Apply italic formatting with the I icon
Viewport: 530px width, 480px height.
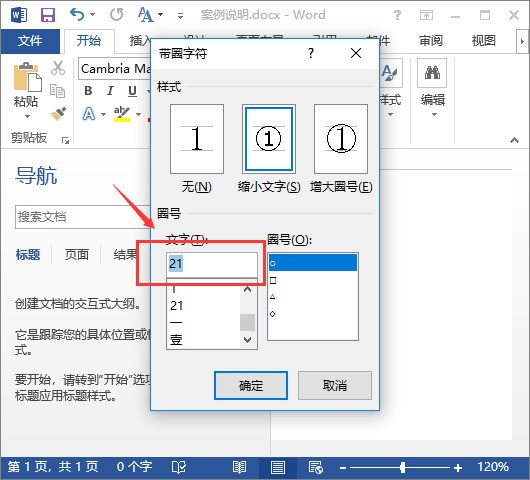(x=110, y=91)
